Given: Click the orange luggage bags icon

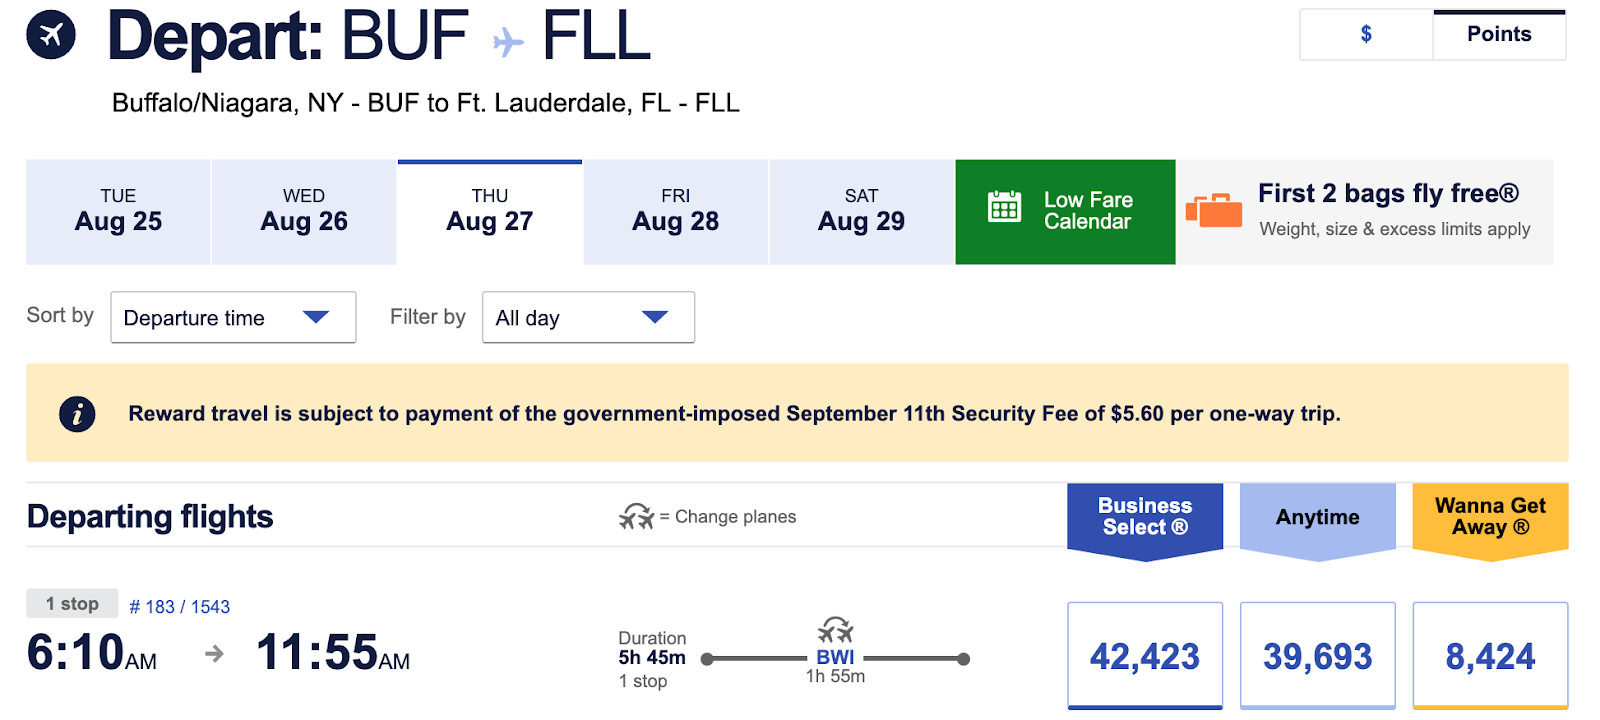Looking at the screenshot, I should pos(1213,210).
